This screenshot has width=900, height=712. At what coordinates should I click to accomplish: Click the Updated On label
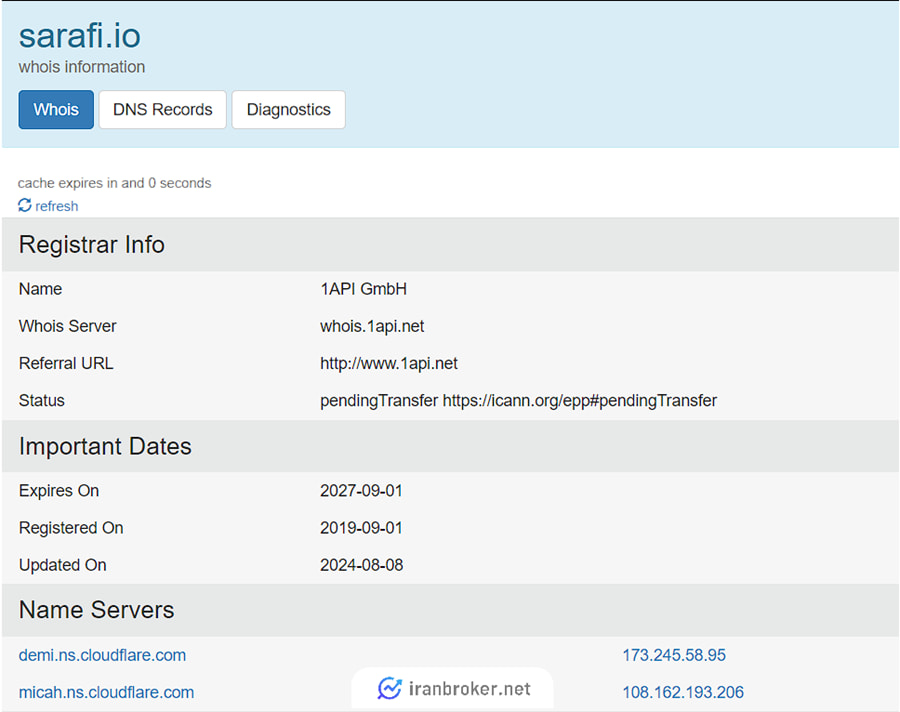[x=63, y=565]
